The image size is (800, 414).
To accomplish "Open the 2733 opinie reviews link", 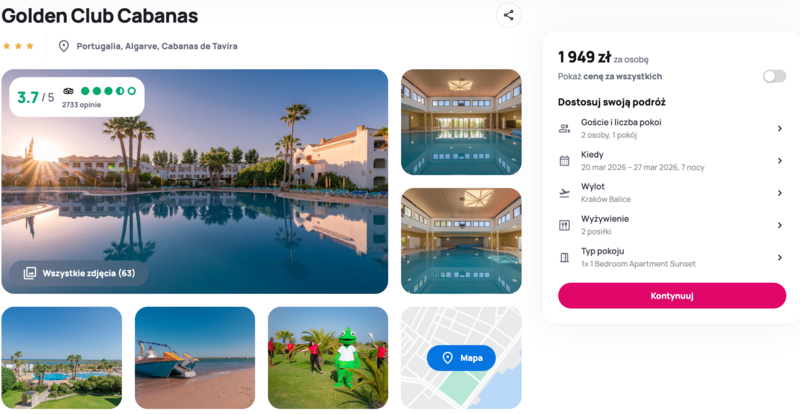I will click(x=82, y=105).
